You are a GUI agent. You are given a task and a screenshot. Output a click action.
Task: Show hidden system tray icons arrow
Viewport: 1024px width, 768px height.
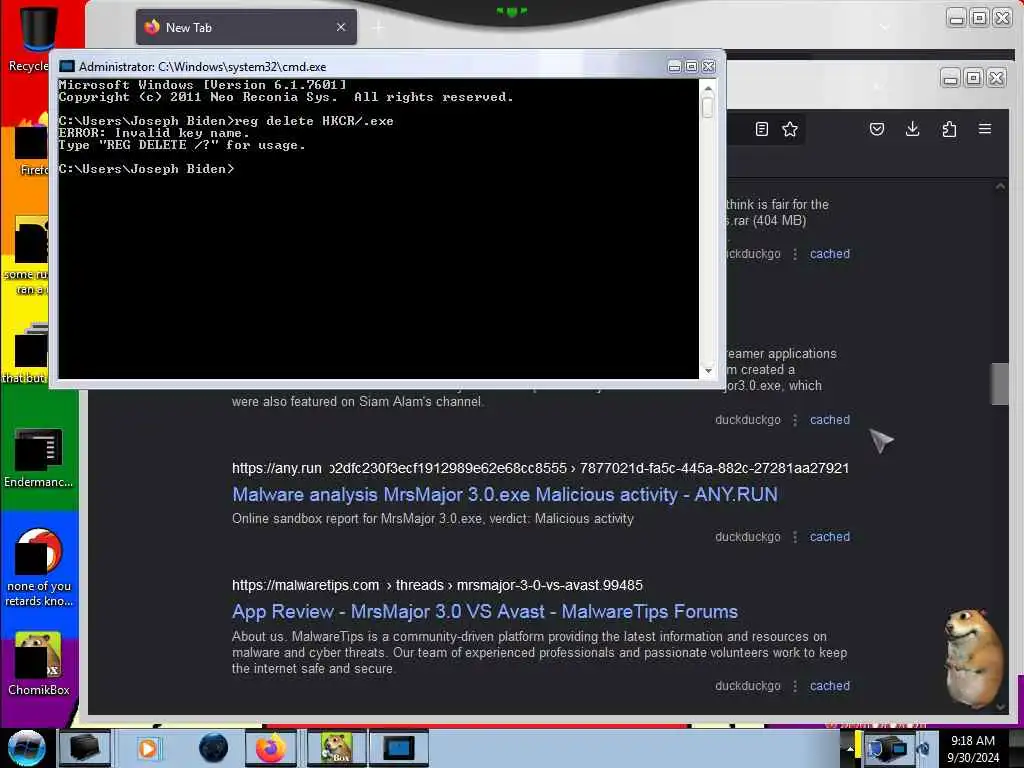click(x=850, y=748)
